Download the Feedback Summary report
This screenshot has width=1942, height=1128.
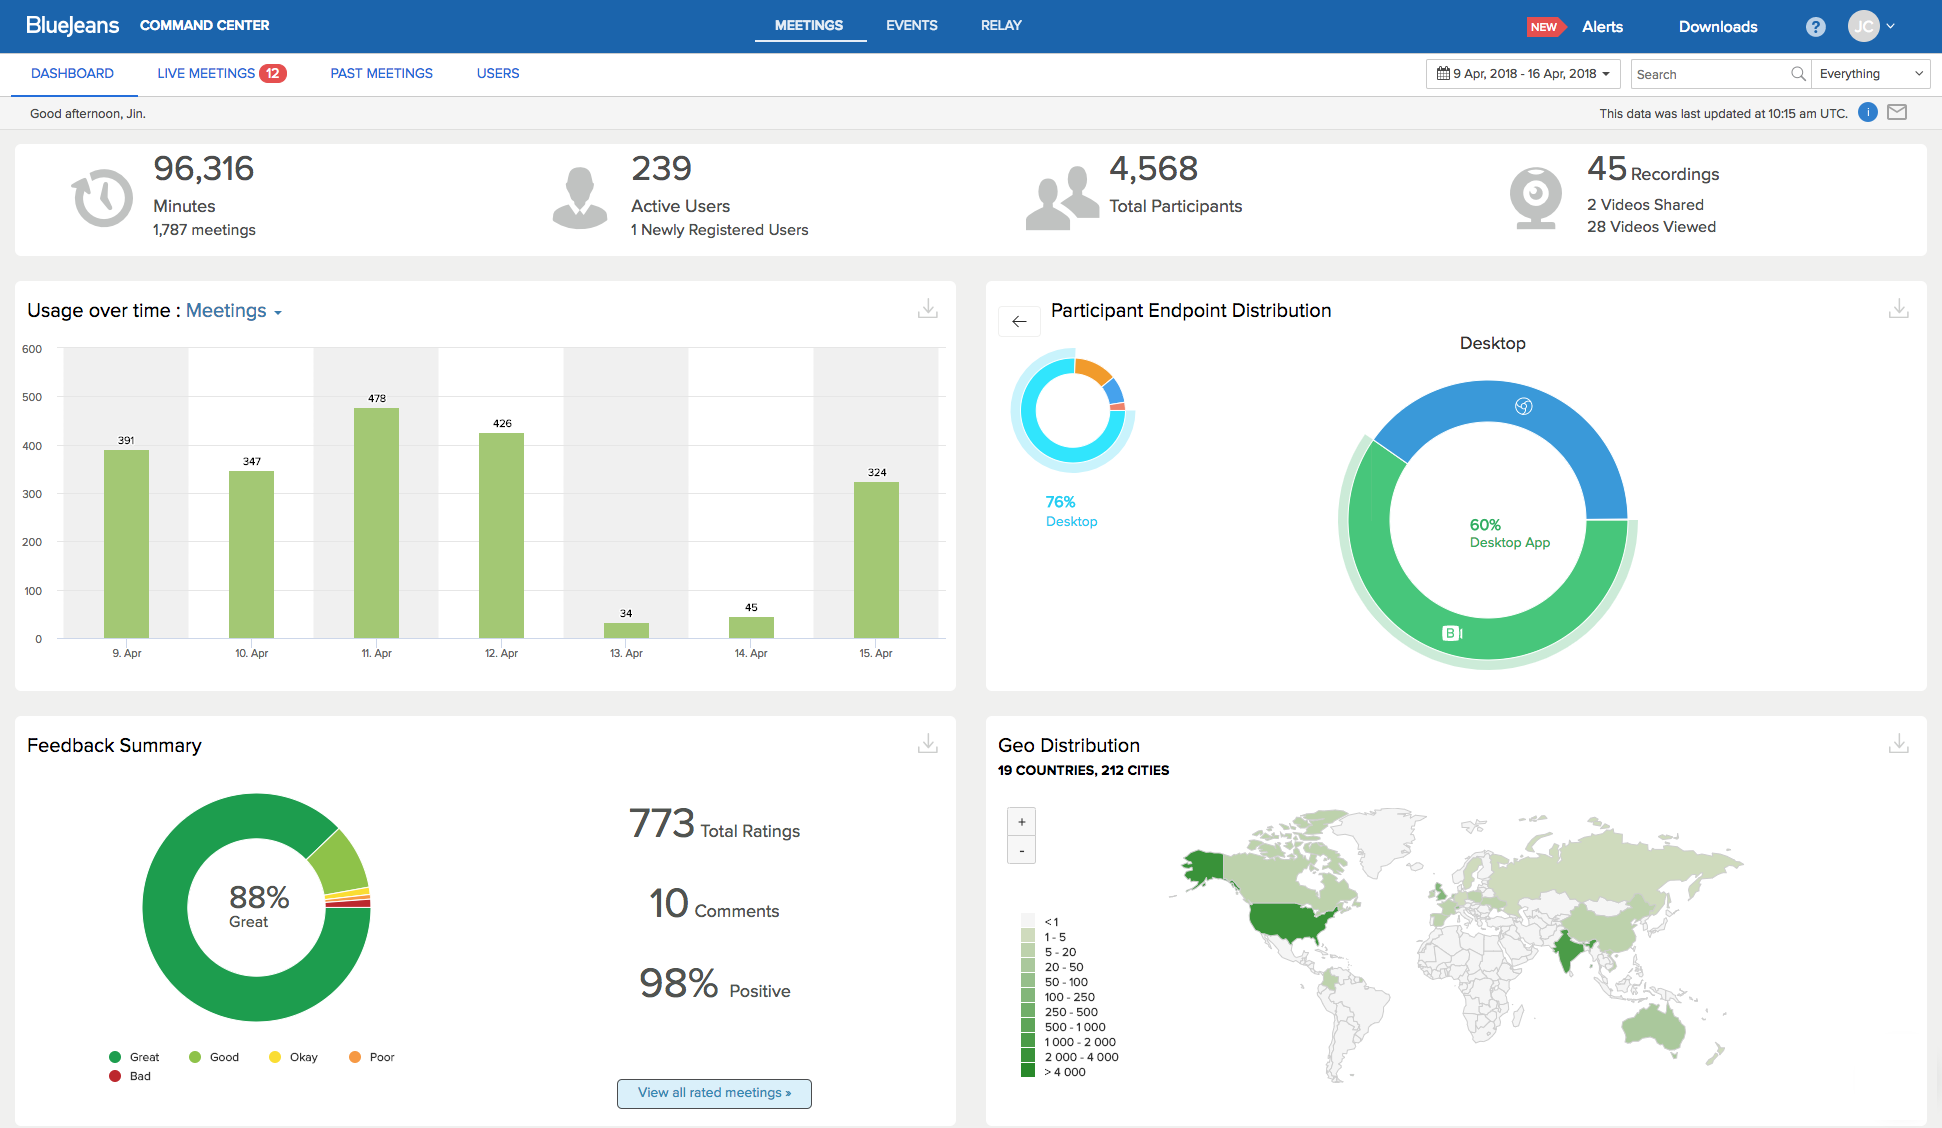(x=928, y=744)
